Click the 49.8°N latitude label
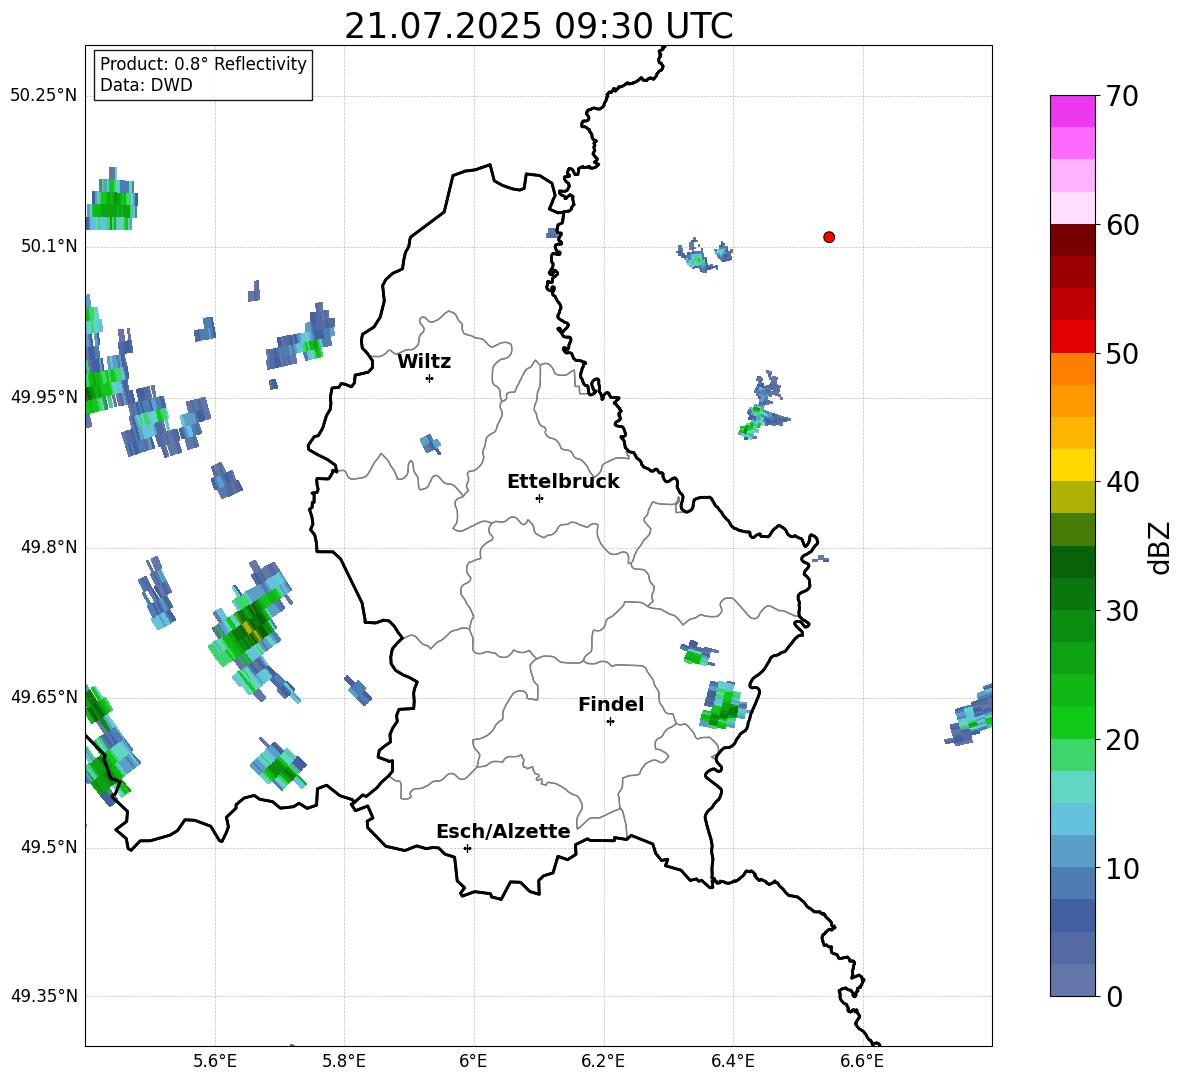 [49, 547]
